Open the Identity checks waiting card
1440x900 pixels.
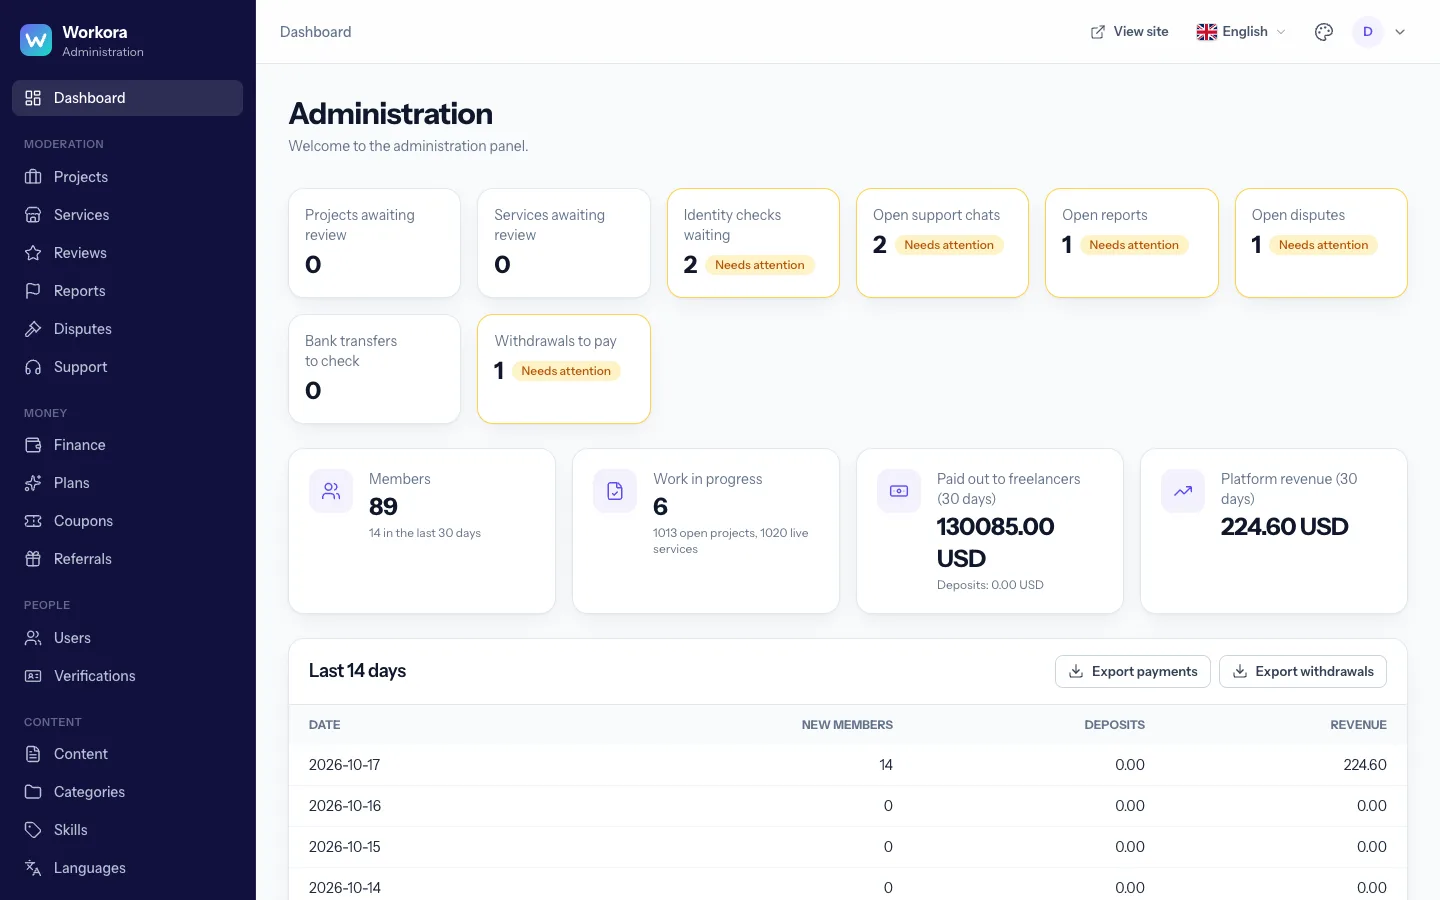753,243
